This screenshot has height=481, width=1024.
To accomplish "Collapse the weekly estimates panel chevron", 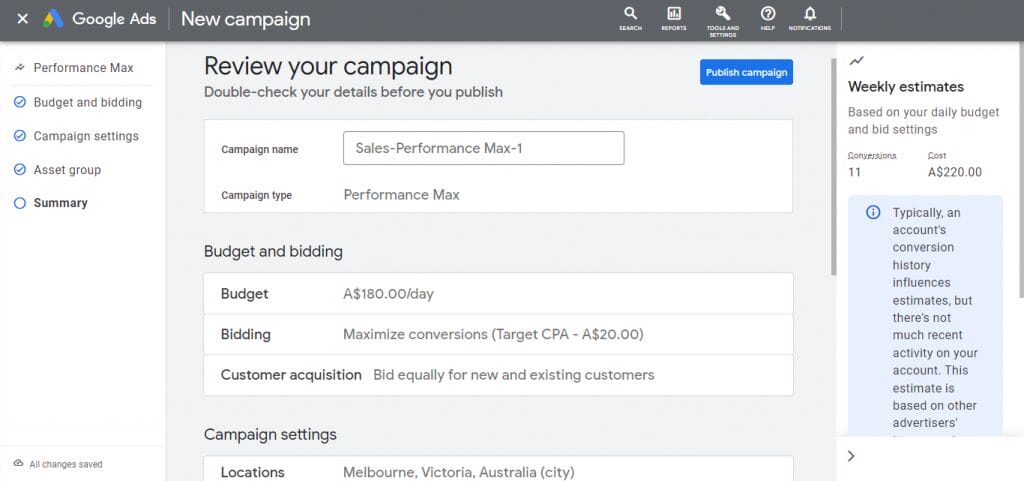I will tap(851, 456).
